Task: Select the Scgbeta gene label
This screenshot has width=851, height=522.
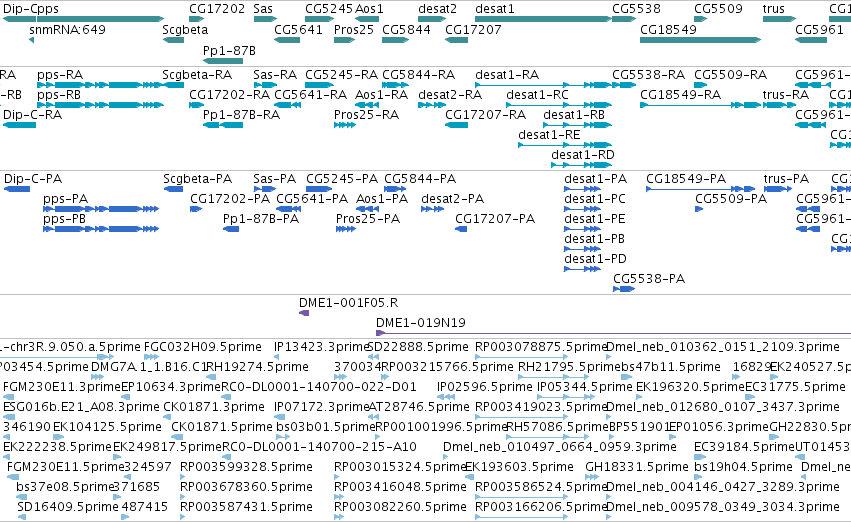Action: click(x=185, y=30)
